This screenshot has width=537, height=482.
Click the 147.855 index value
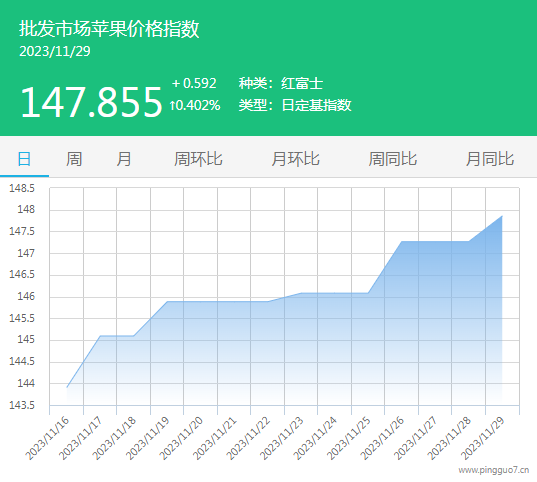91,102
